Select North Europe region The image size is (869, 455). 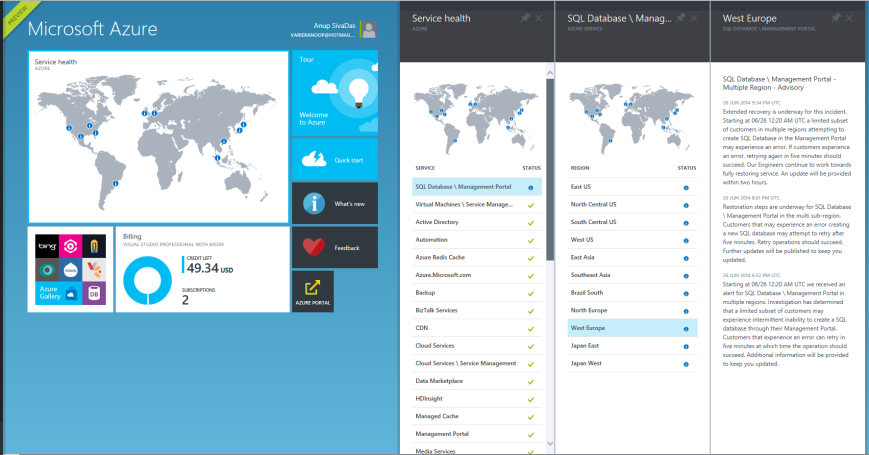pos(632,310)
